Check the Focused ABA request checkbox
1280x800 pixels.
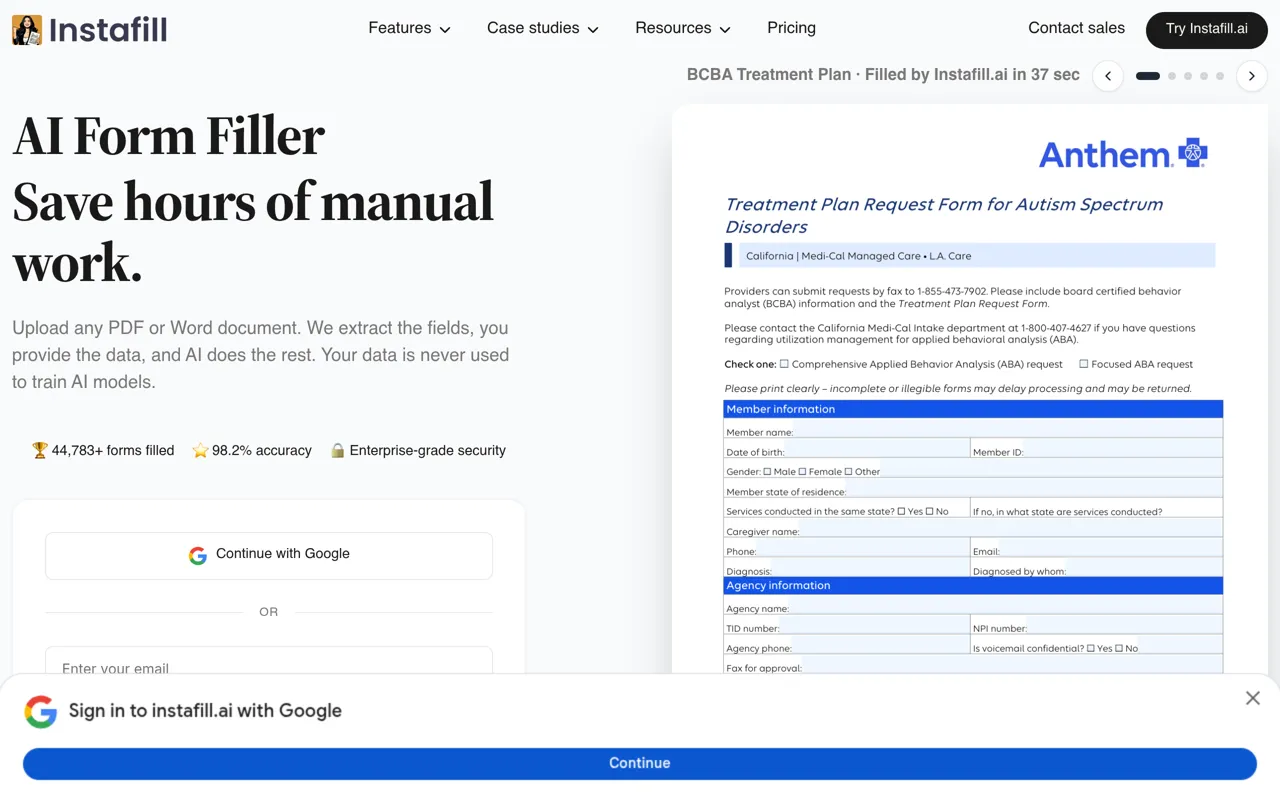pos(1084,364)
